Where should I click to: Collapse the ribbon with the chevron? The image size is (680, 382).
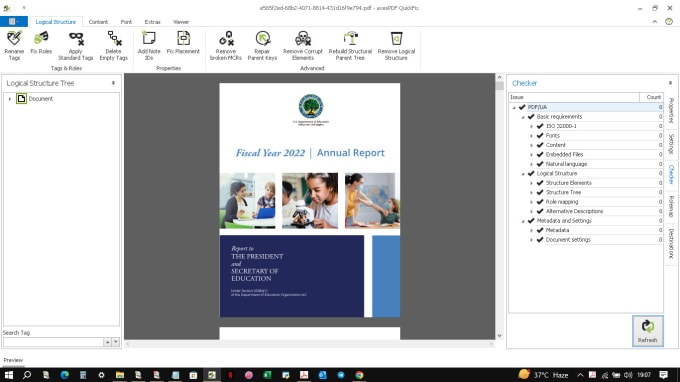tap(654, 22)
